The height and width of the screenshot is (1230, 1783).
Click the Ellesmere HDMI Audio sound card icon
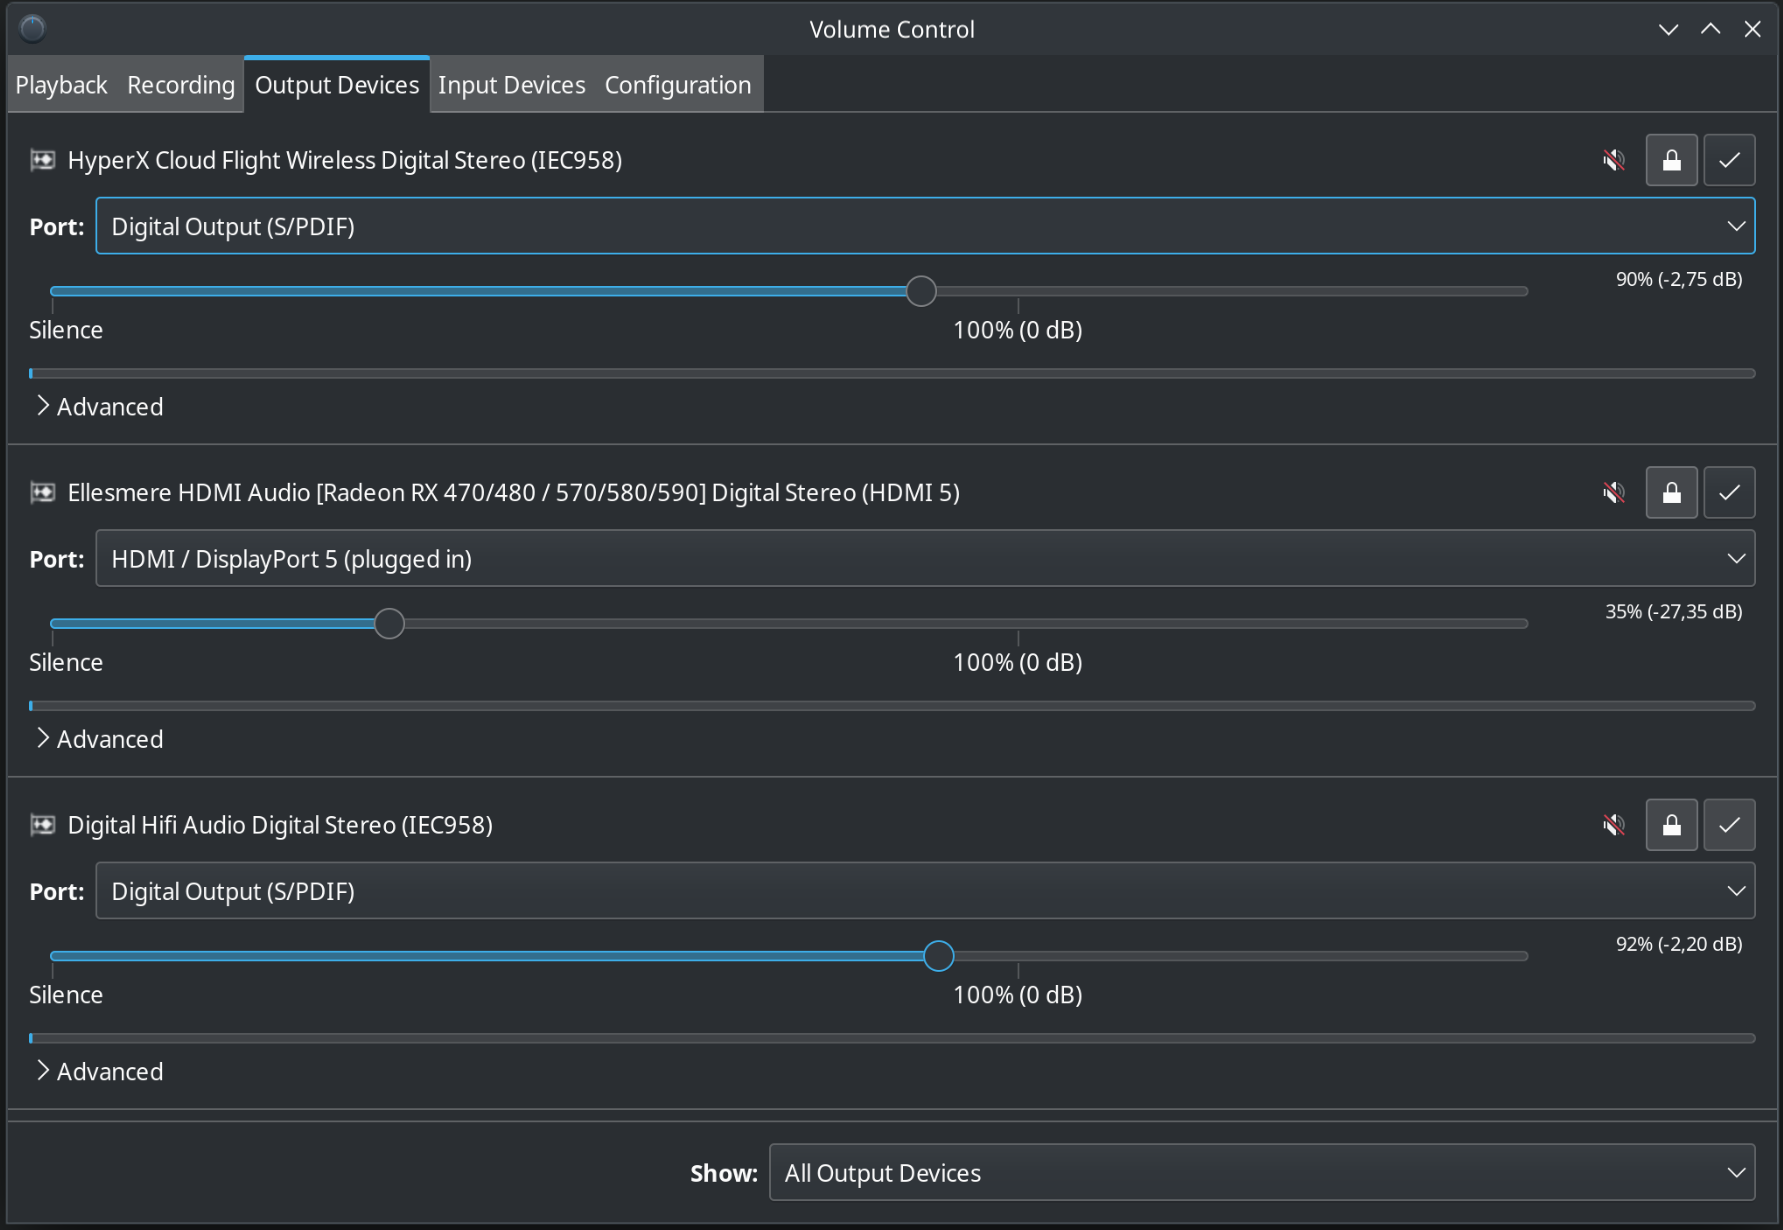point(43,492)
